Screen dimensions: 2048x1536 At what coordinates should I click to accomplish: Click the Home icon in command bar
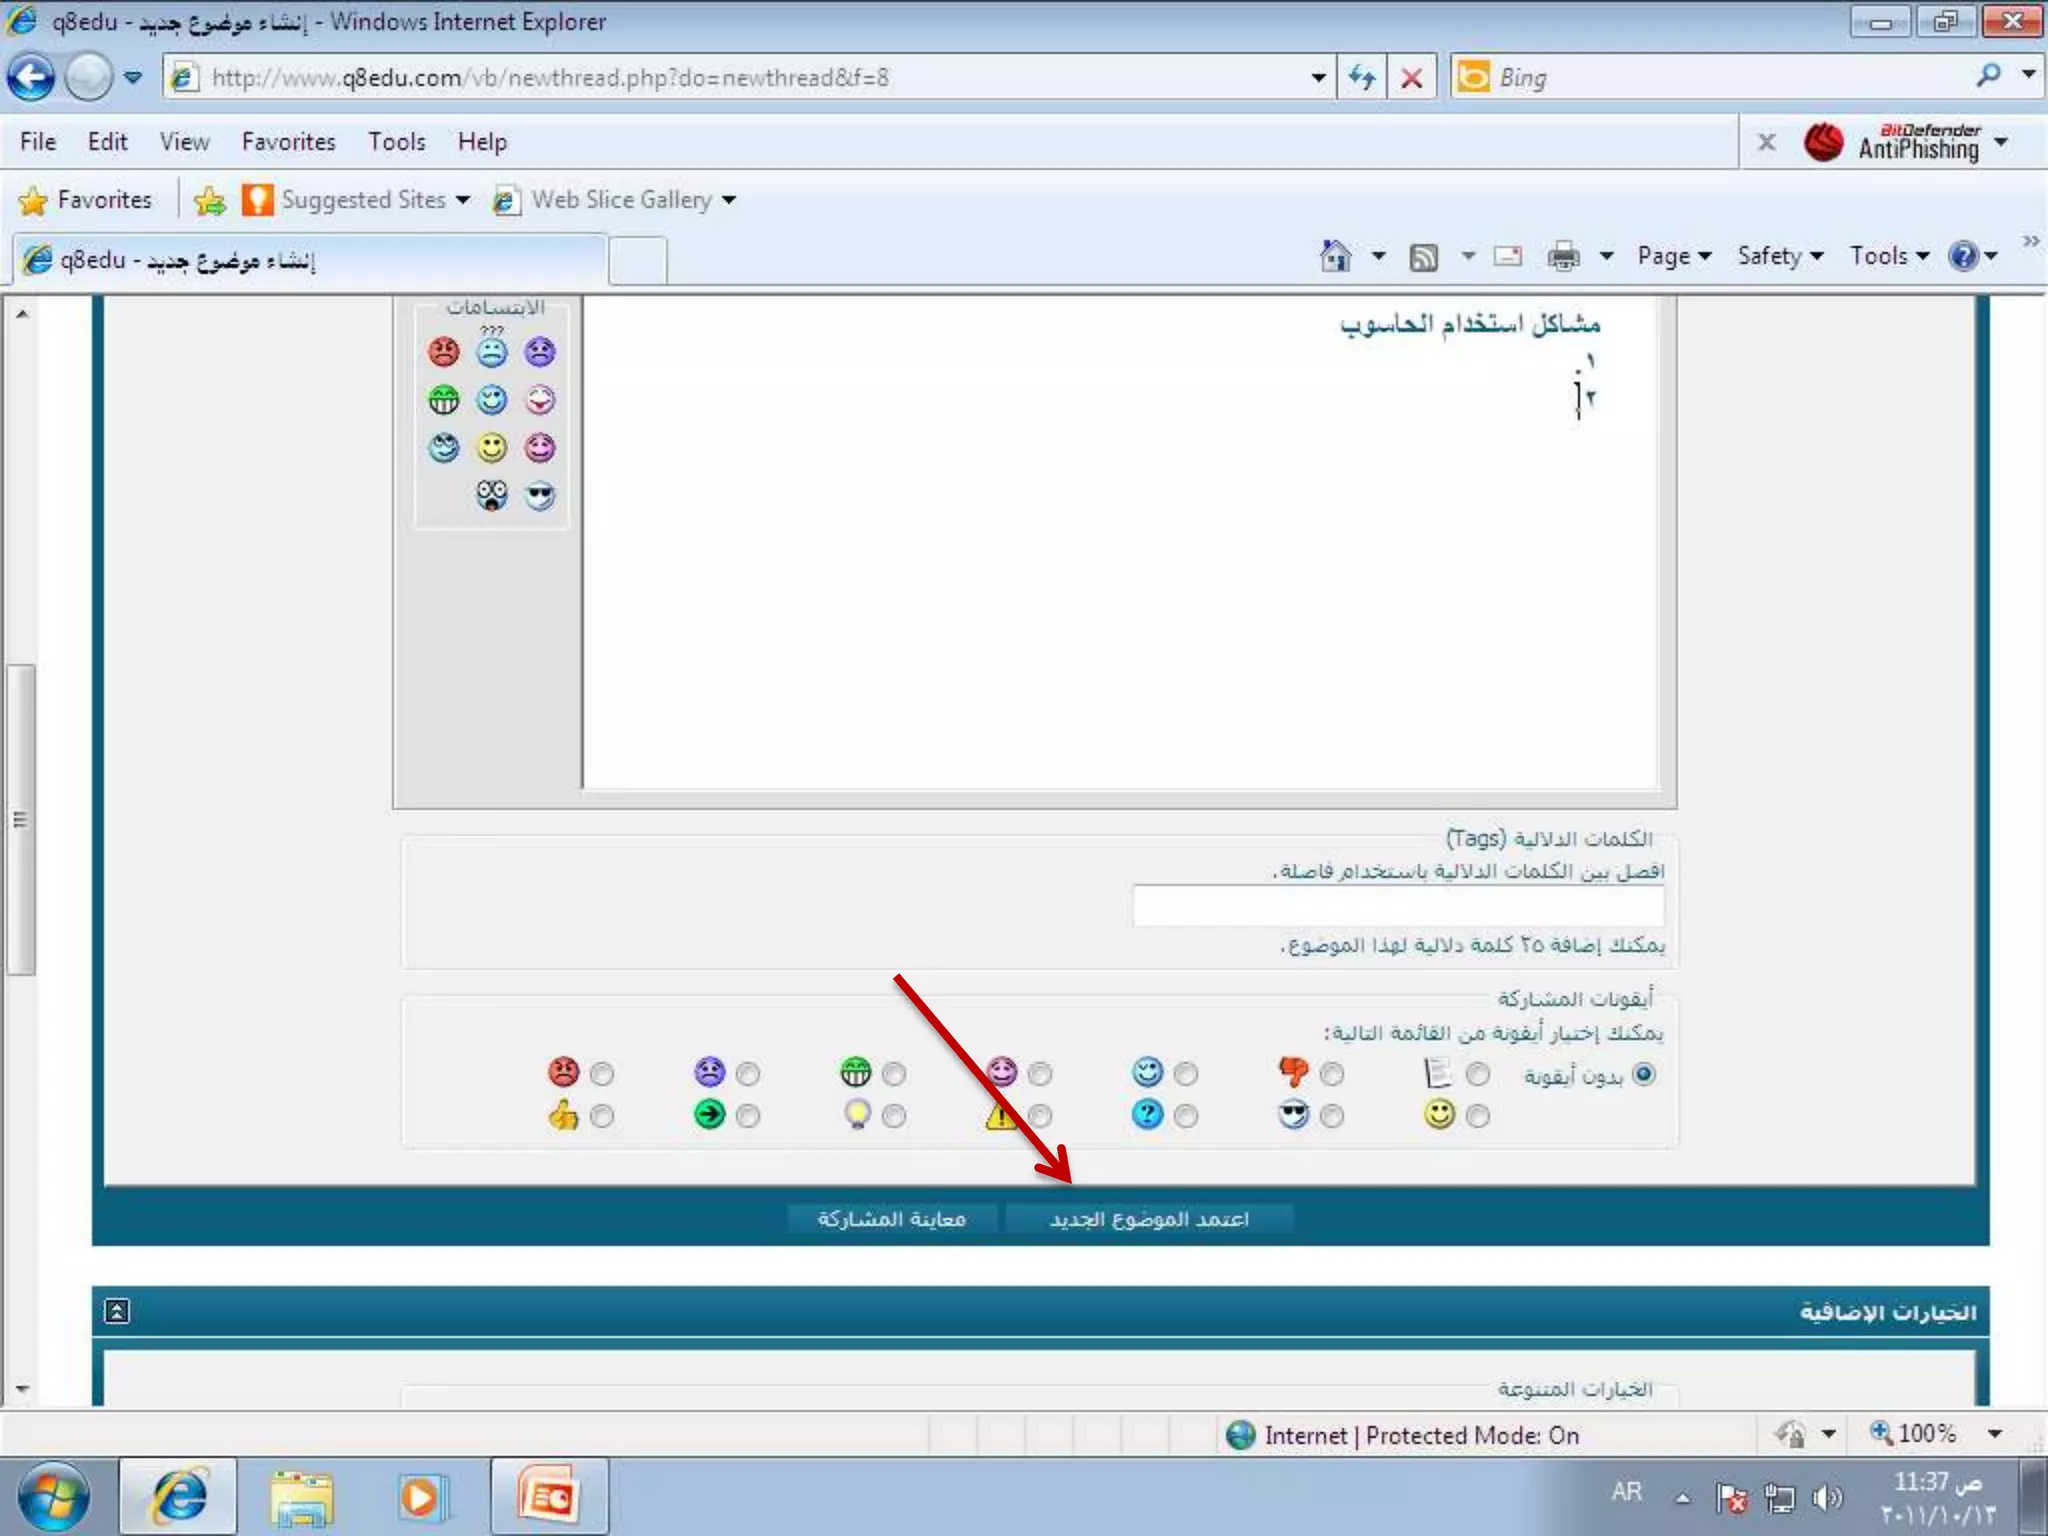tap(1335, 256)
